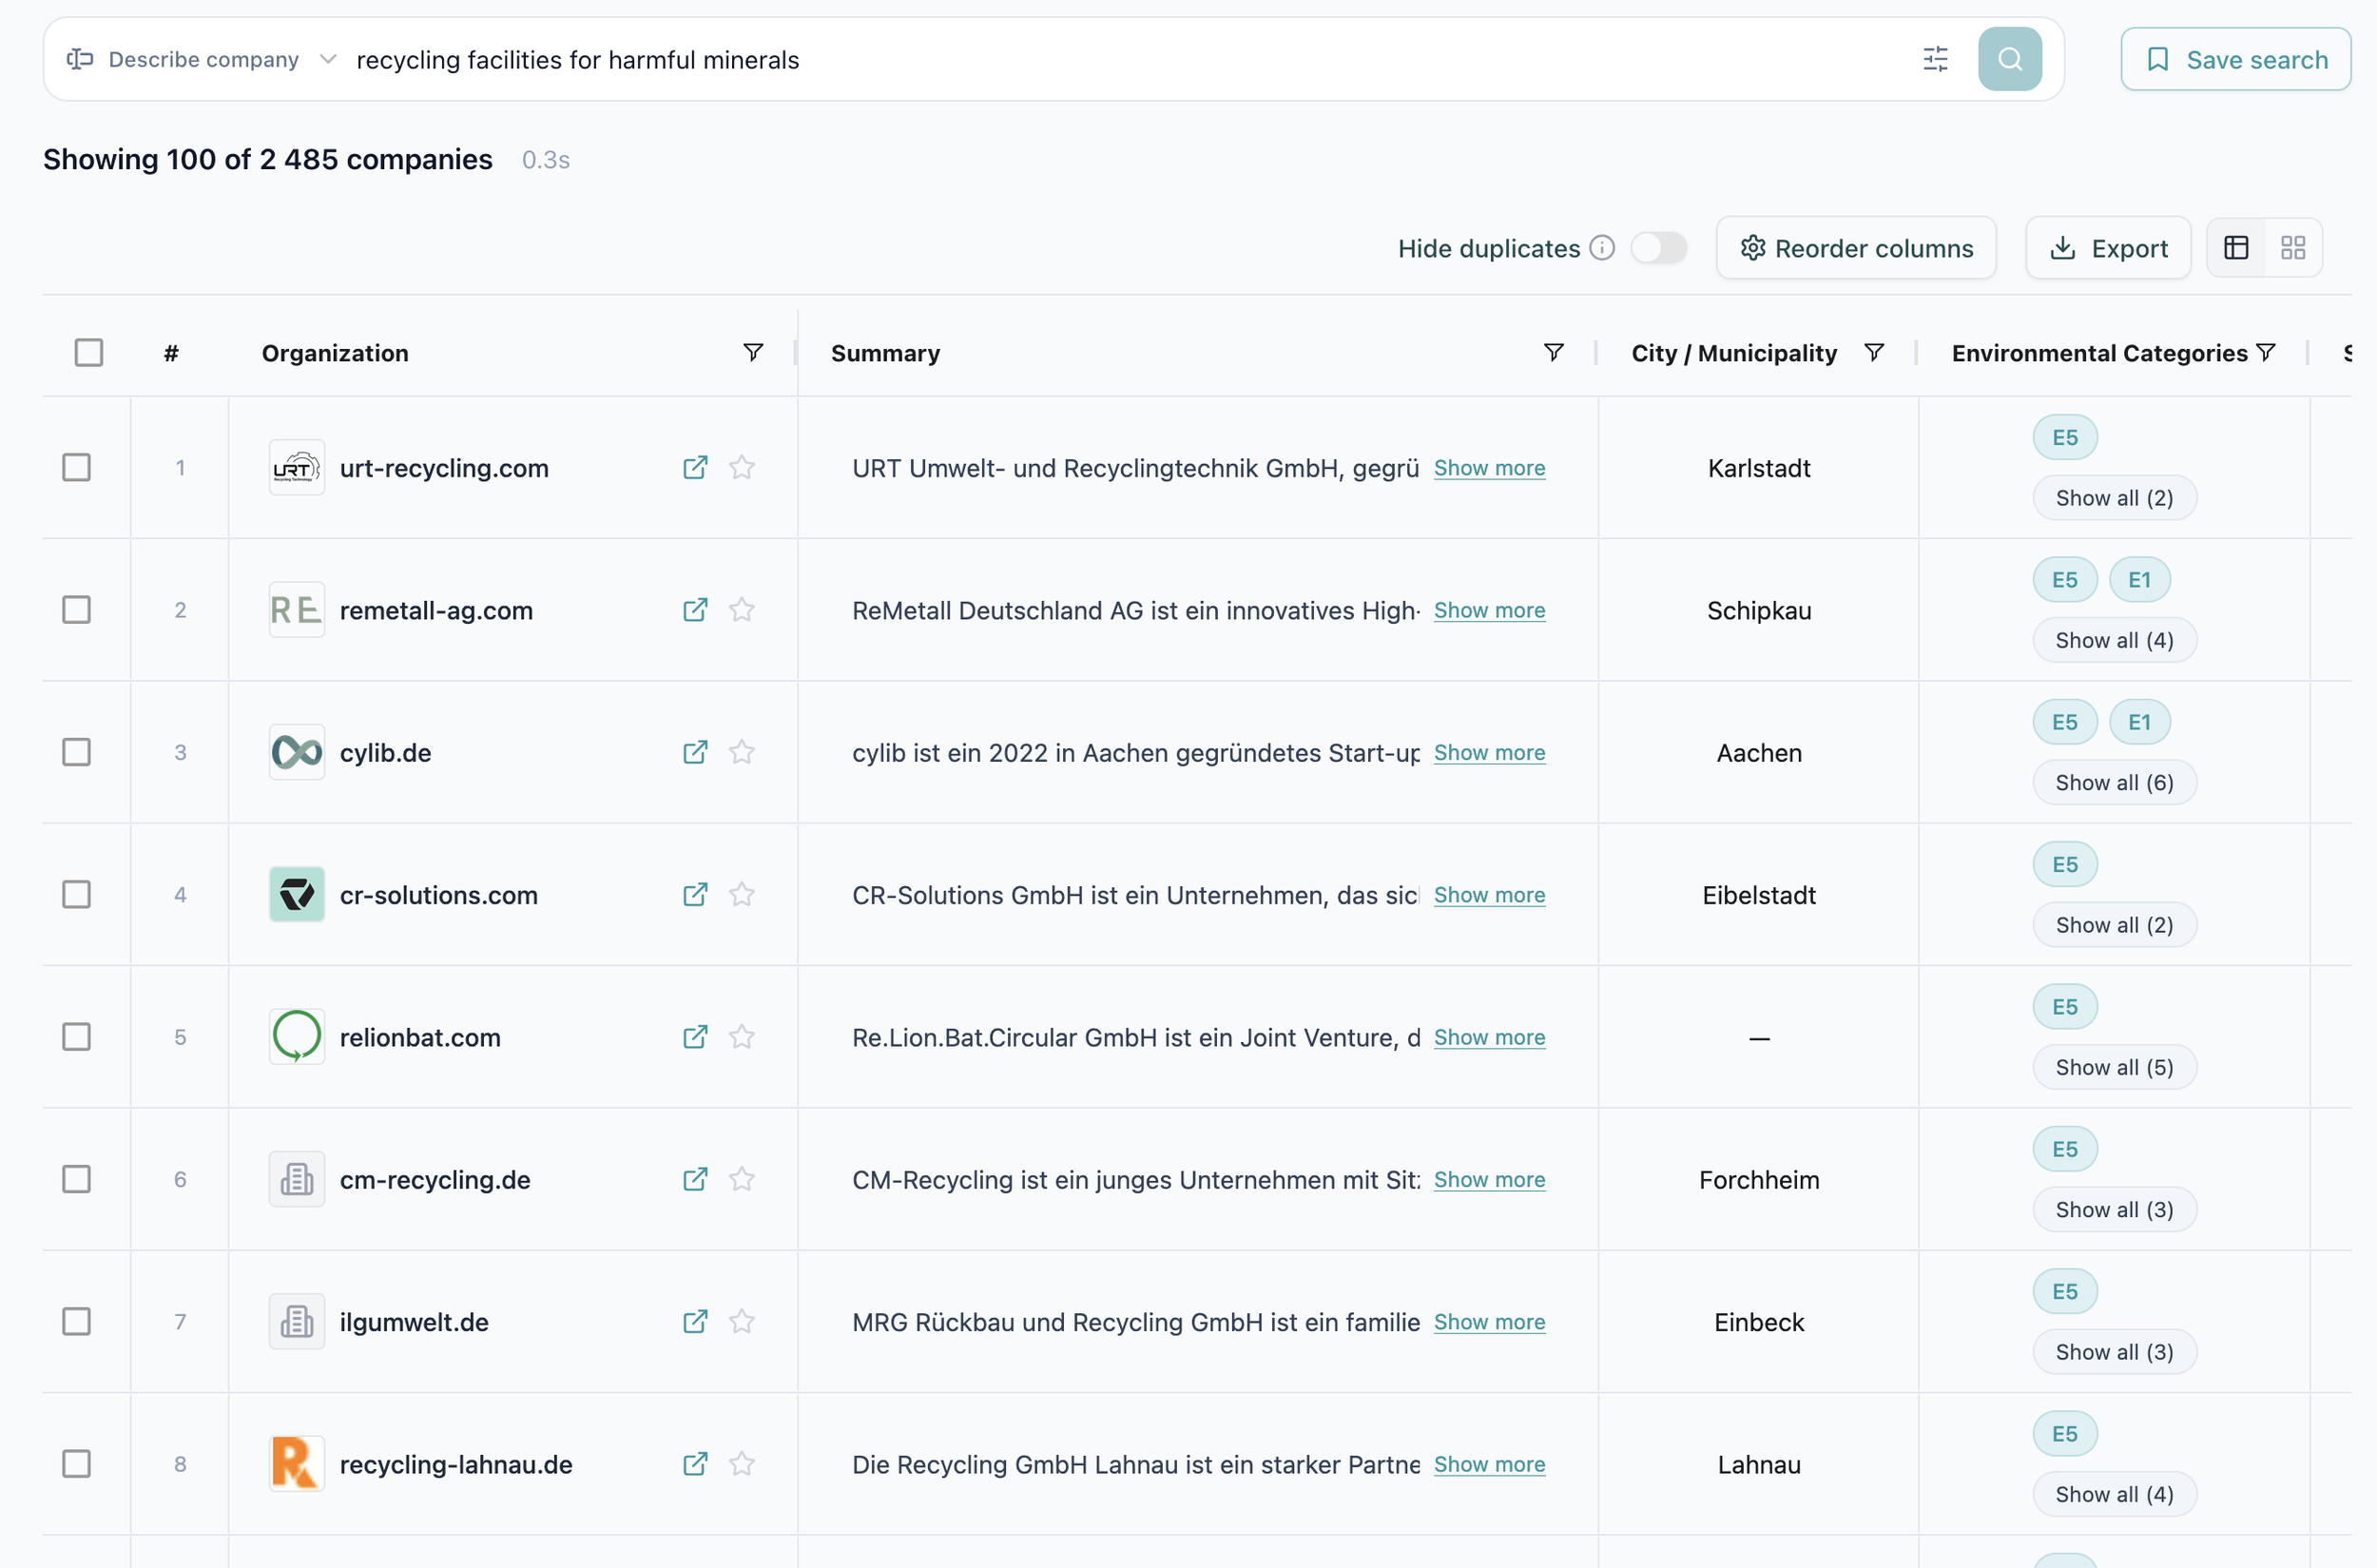The image size is (2377, 1568).
Task: Click the search query input field
Action: (1125, 59)
